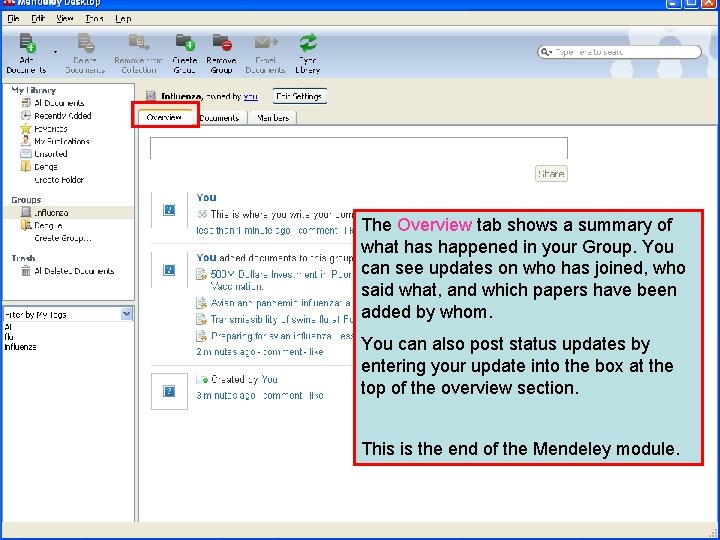The height and width of the screenshot is (540, 720).
Task: Click the Avian and pandemic influenza document icon
Action: (202, 303)
